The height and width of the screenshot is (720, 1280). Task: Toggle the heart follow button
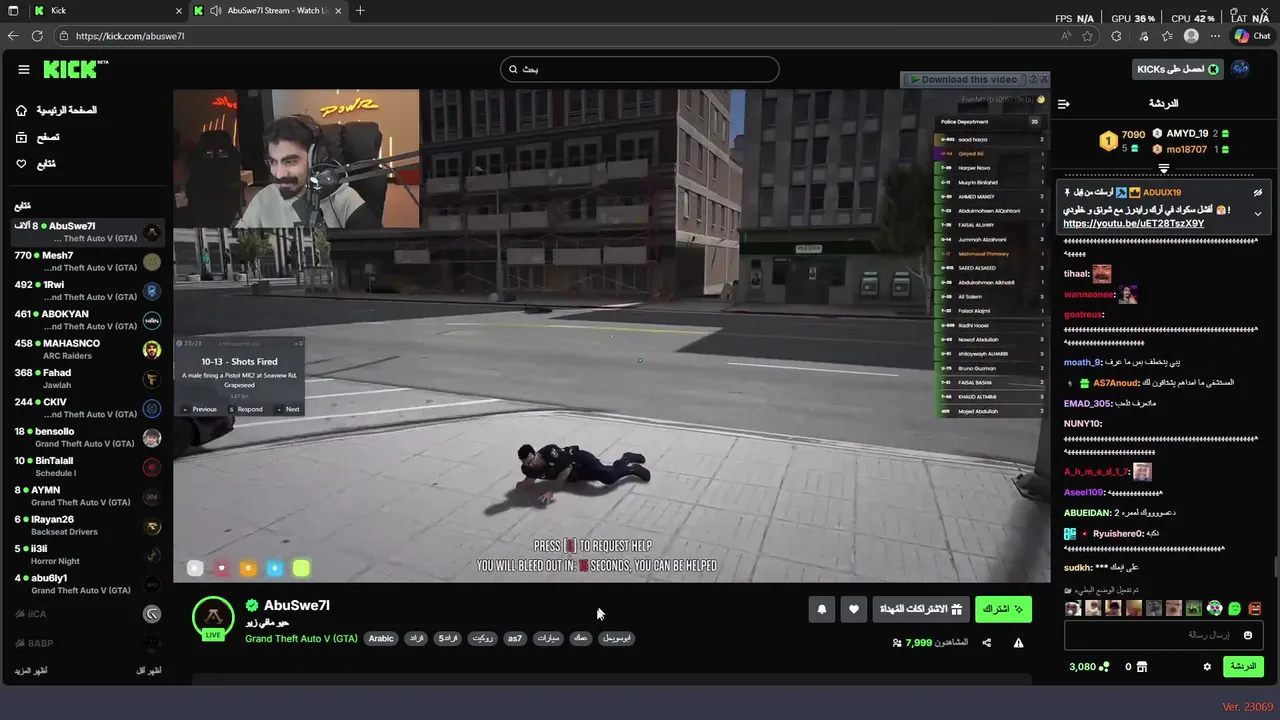[x=853, y=609]
